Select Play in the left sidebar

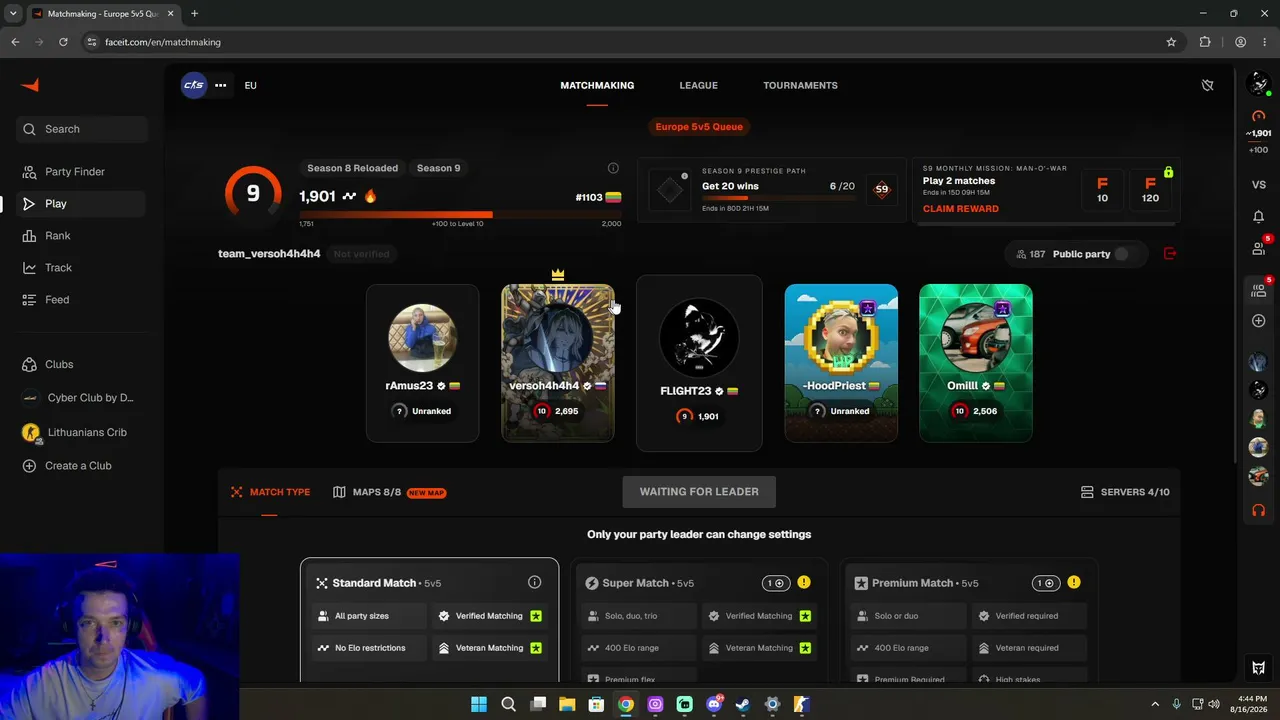click(x=82, y=204)
